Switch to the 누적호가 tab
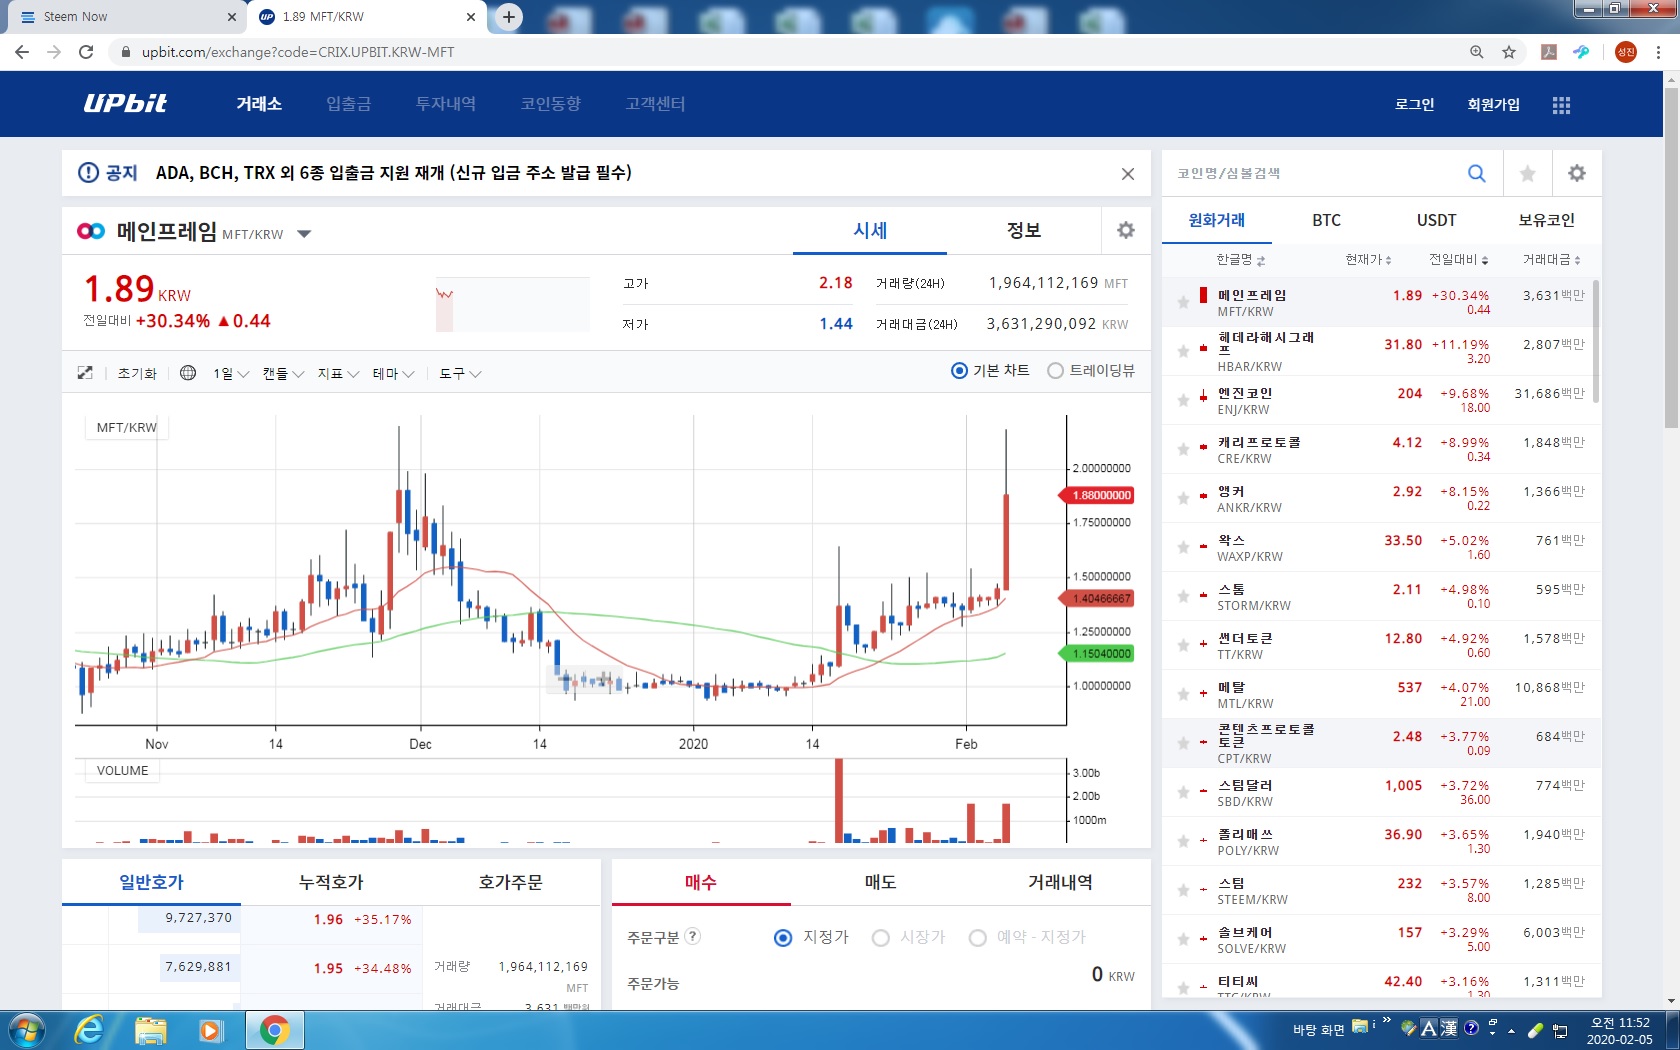The image size is (1680, 1050). point(331,882)
